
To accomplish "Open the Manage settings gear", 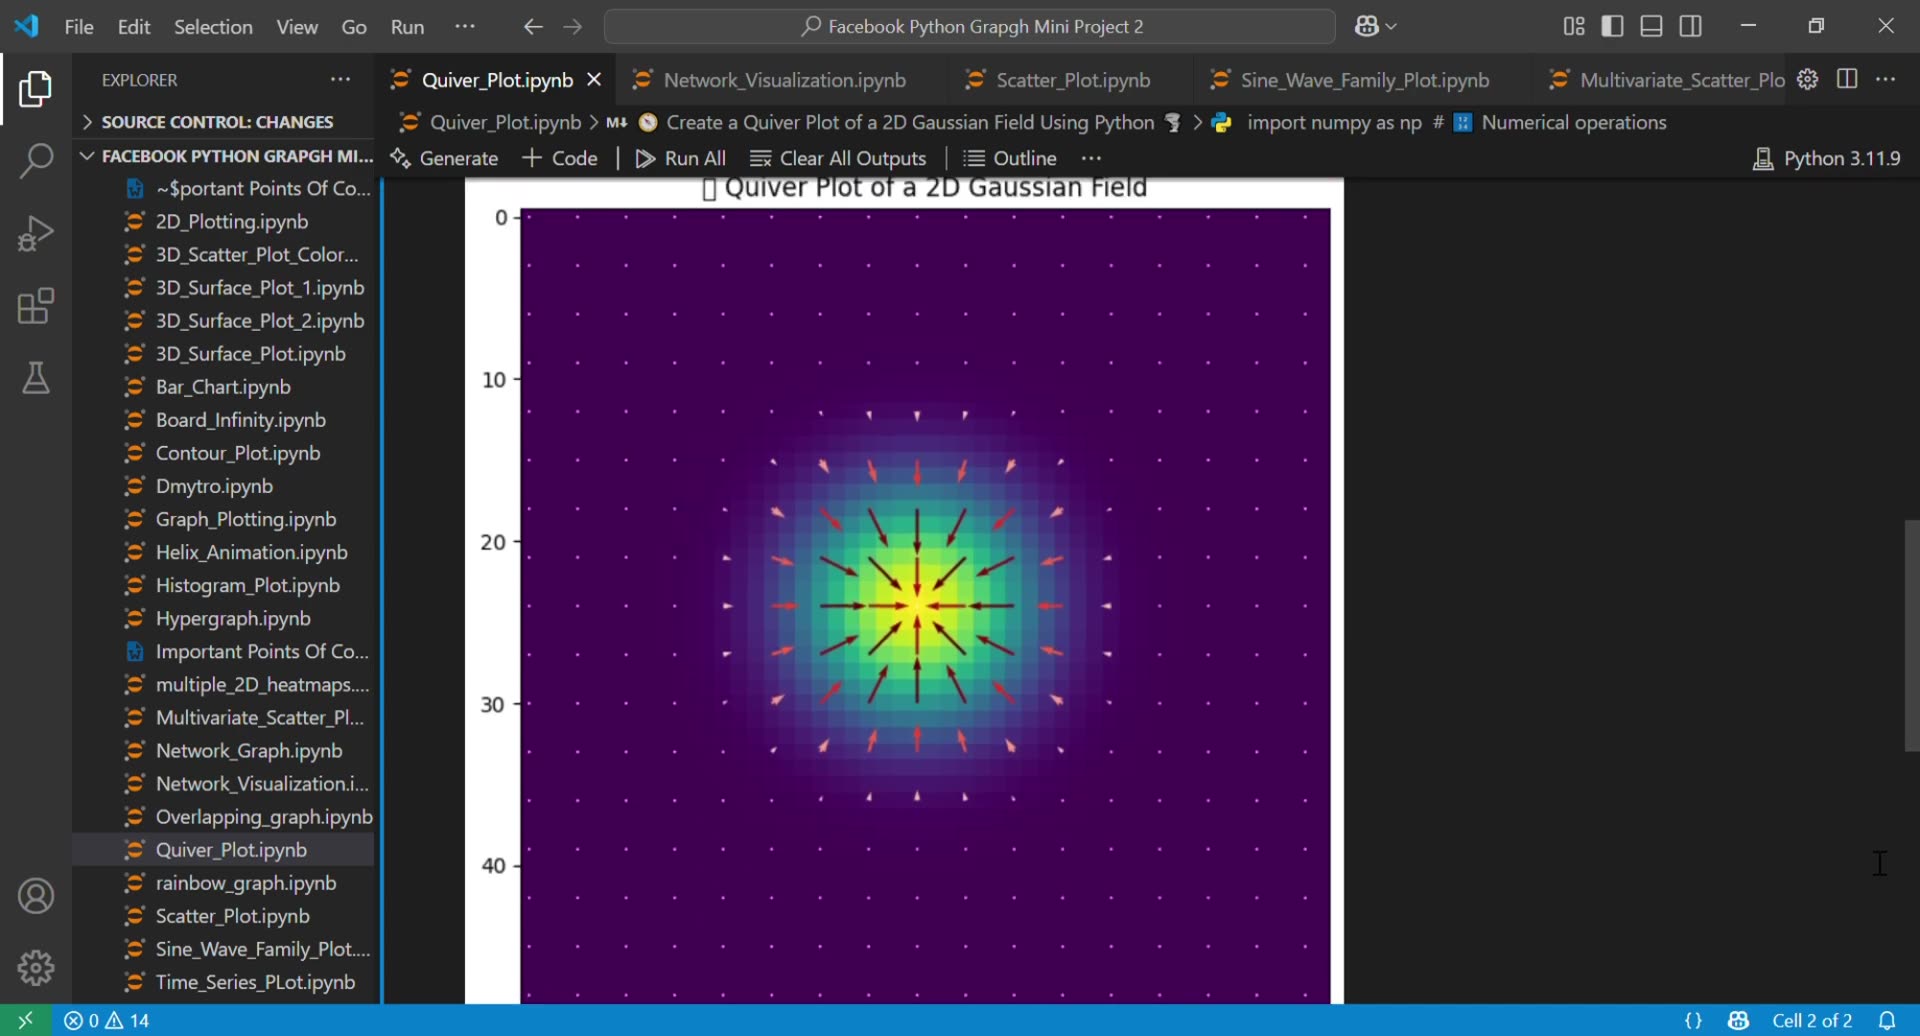I will click(x=36, y=967).
